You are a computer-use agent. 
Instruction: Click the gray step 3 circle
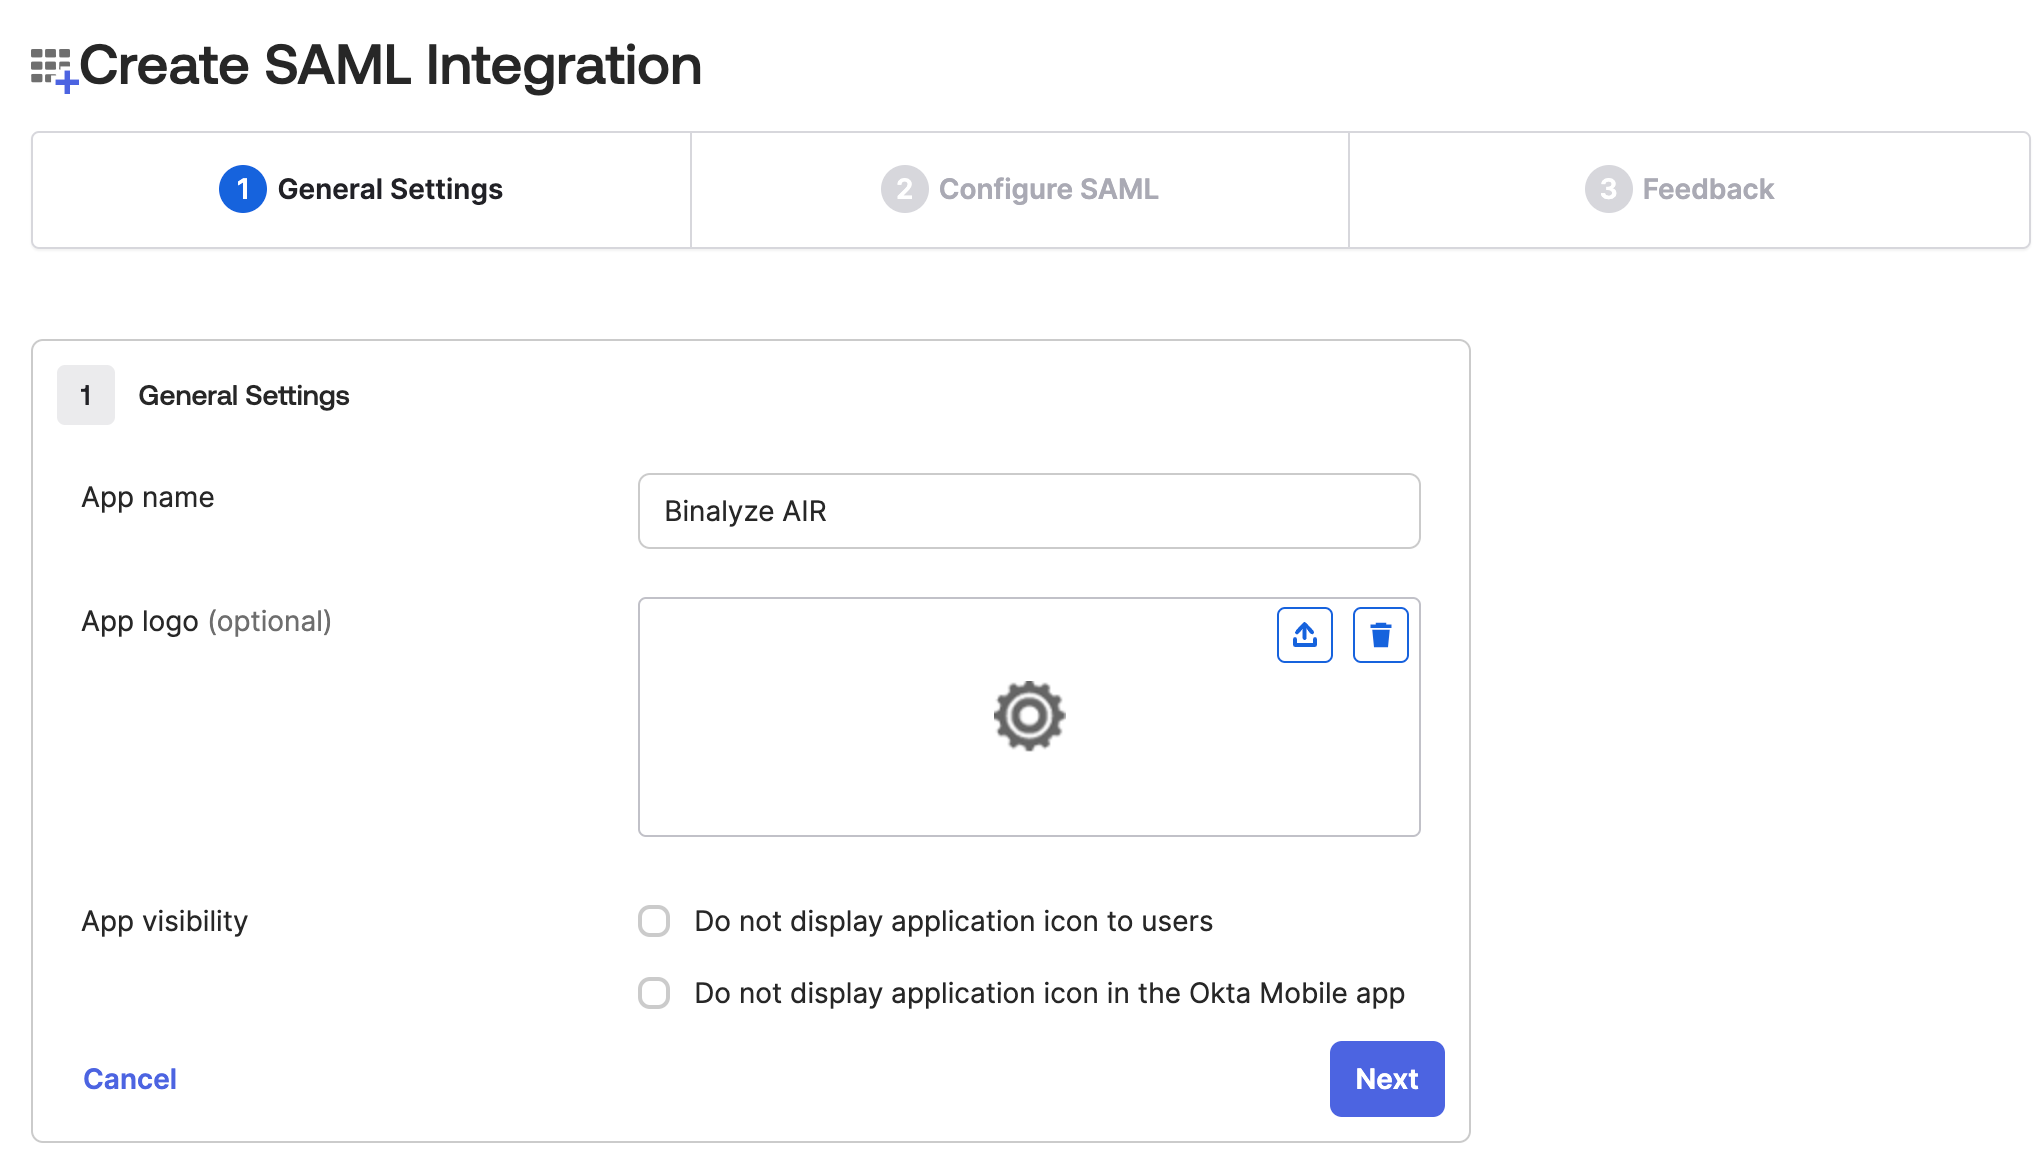(1607, 189)
